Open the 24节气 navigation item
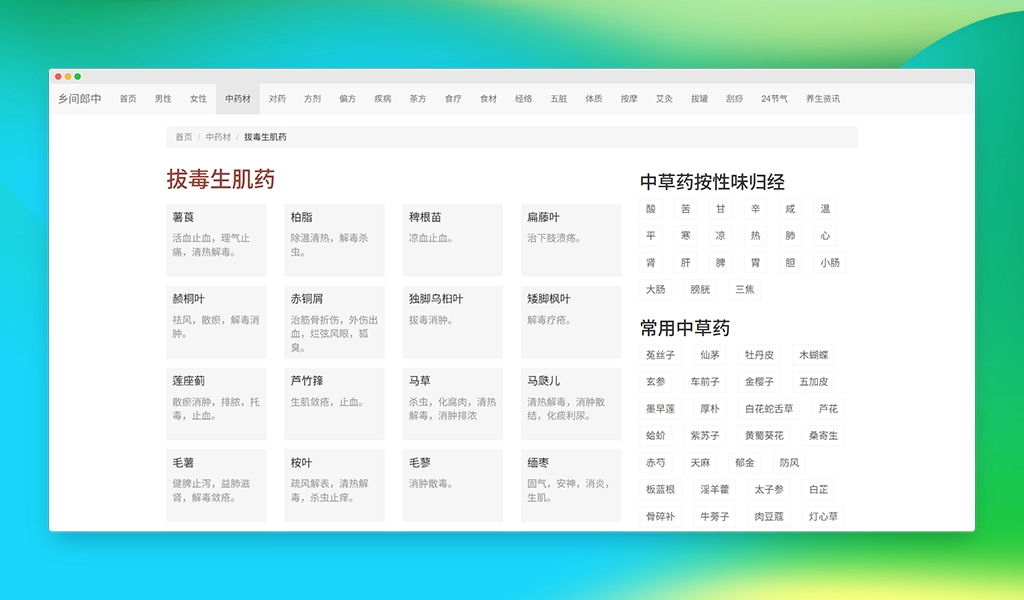Image resolution: width=1024 pixels, height=600 pixels. [x=775, y=99]
